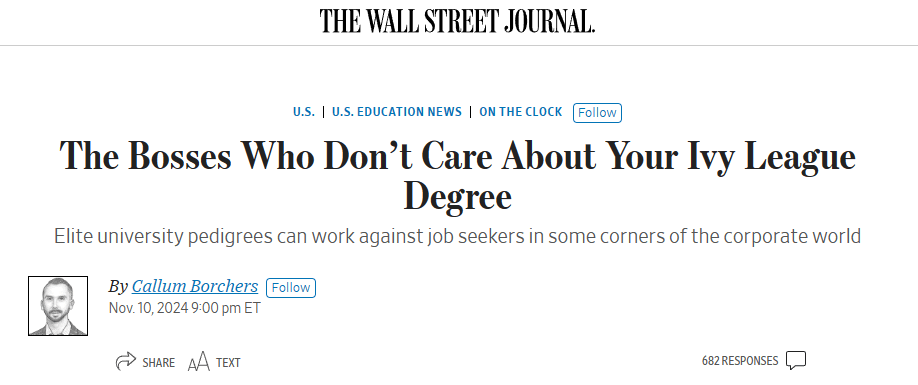The image size is (918, 385).
Task: Follow author Callum Borchers
Action: tap(291, 288)
